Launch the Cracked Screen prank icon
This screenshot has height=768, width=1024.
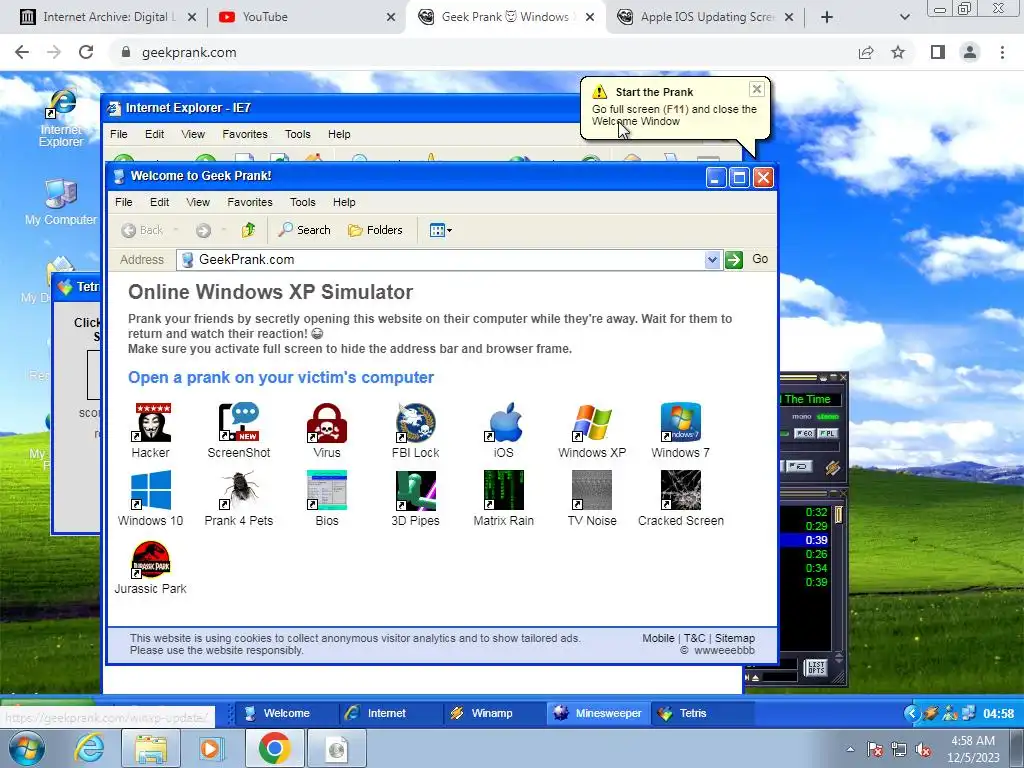click(x=680, y=498)
